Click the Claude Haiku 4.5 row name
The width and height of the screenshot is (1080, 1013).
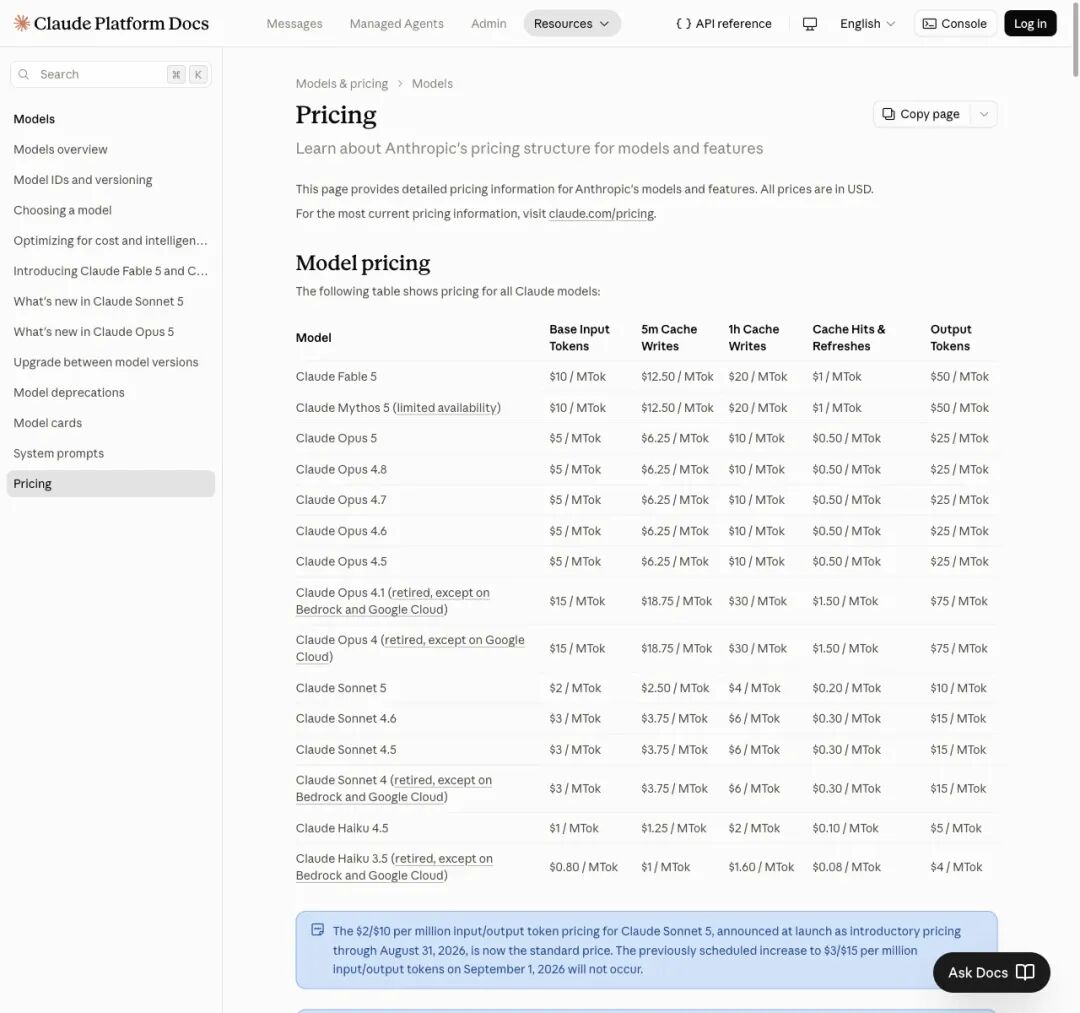click(x=342, y=828)
